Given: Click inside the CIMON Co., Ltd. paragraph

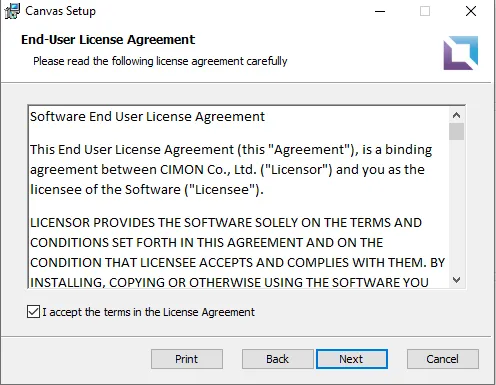Looking at the screenshot, I should point(231,170).
